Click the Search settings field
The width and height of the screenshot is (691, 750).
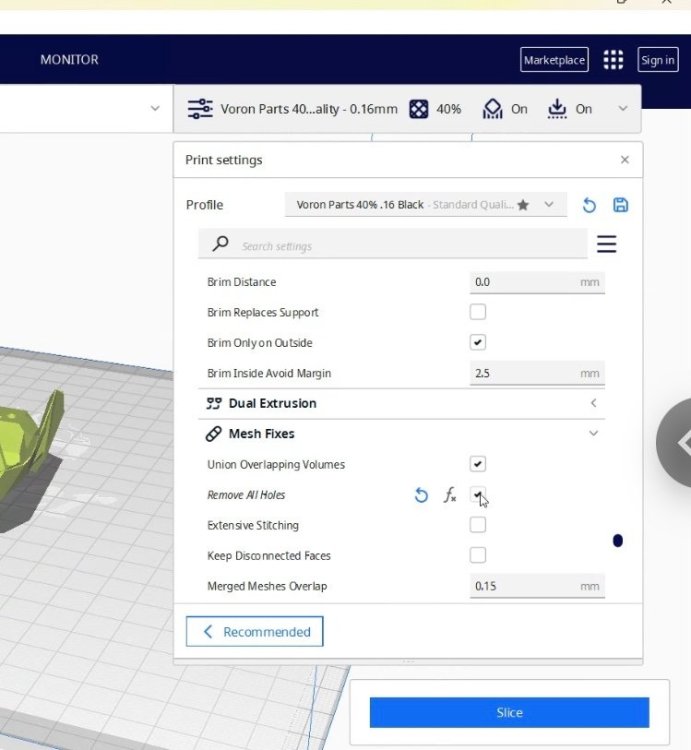(x=393, y=244)
